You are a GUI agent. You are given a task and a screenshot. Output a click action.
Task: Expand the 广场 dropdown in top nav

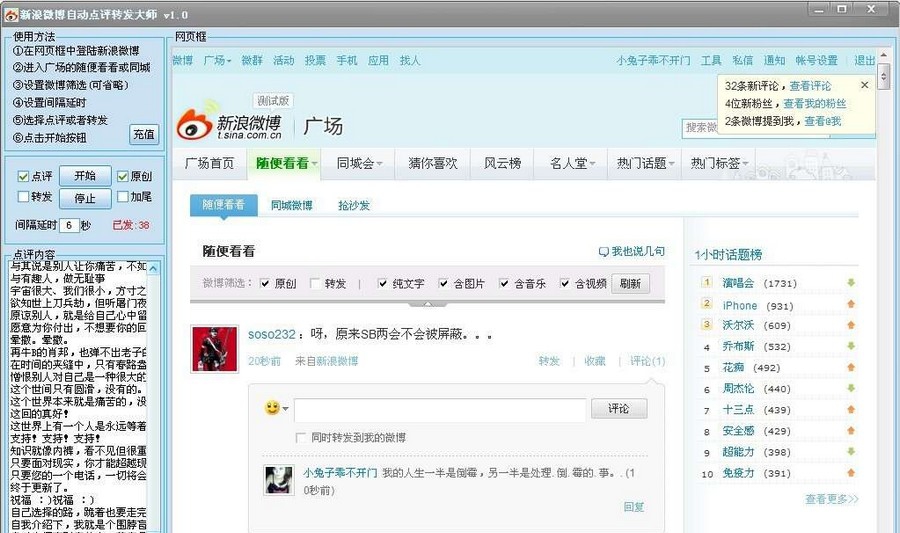[228, 61]
